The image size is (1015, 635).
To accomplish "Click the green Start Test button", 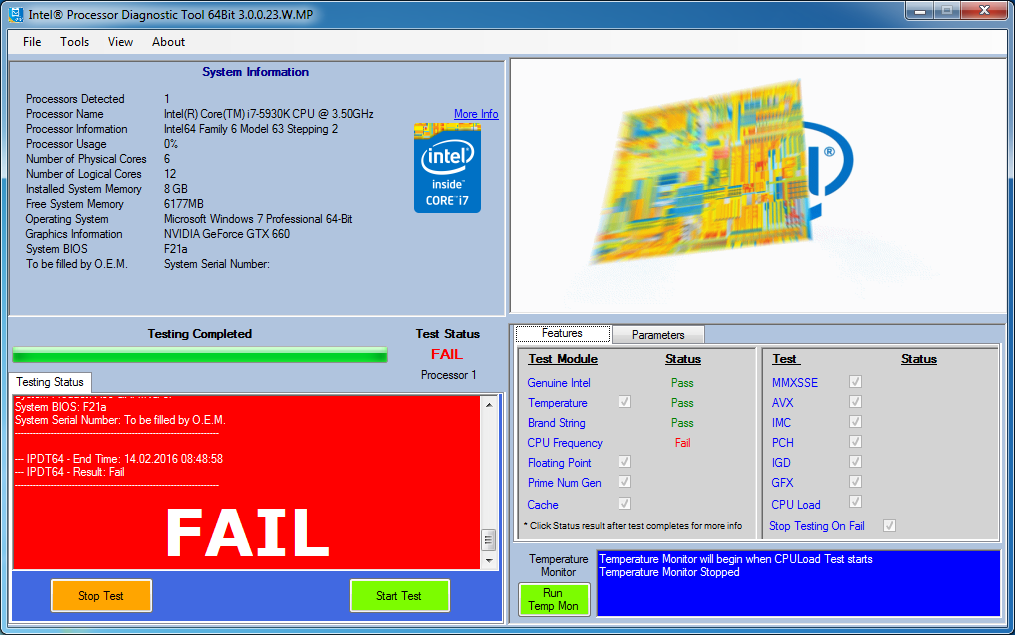I will pyautogui.click(x=399, y=596).
